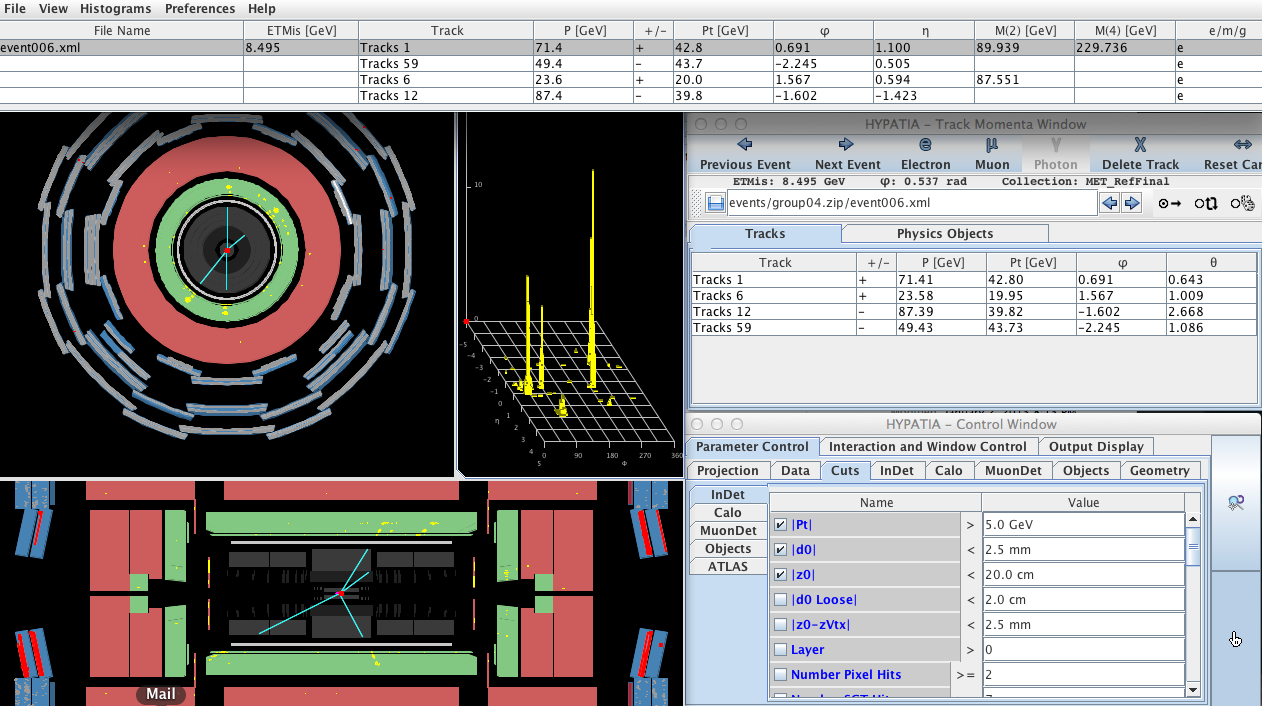Tag selected track as Electron
This screenshot has height=706, width=1262.
tap(925, 154)
